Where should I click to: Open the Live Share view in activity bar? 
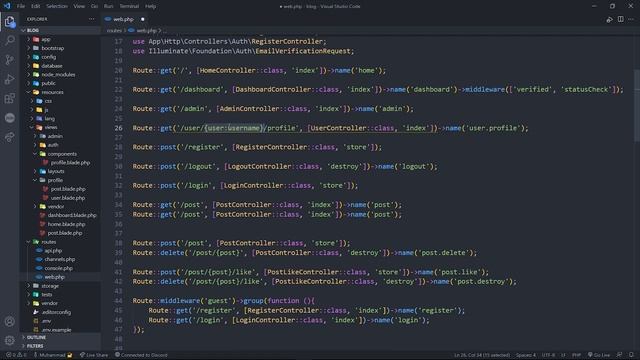[x=9, y=137]
